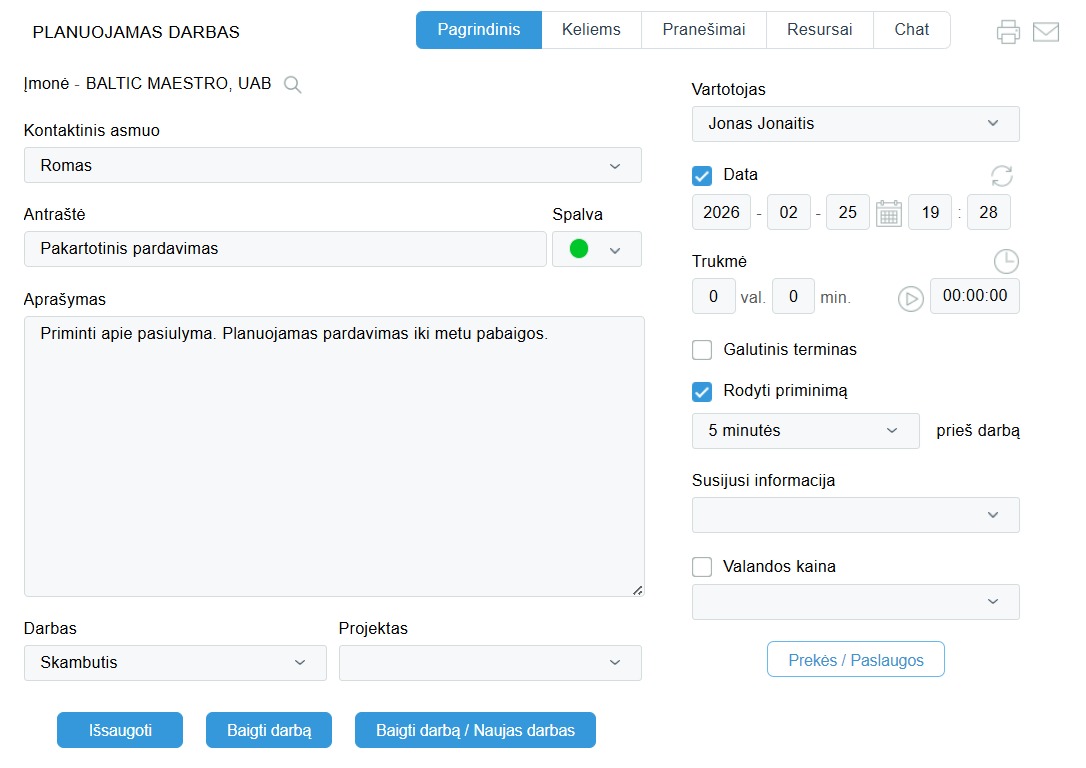Click the year field 2026

pos(721,213)
